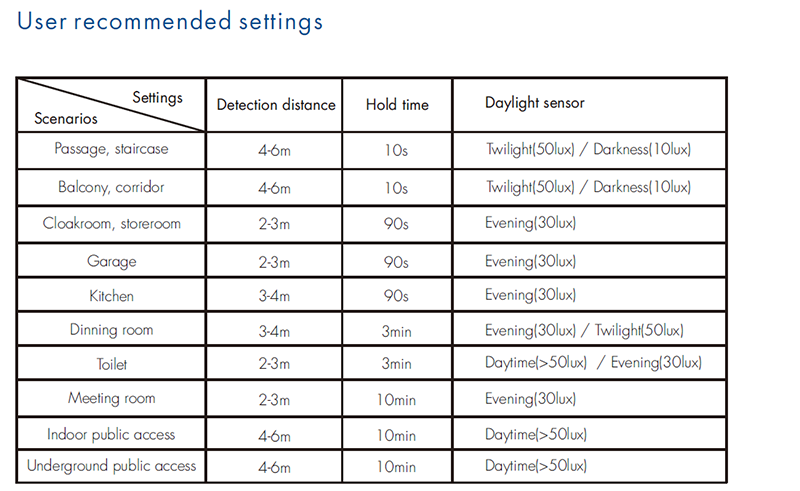The image size is (800, 491).
Task: Select the 'Meeting room' row label
Action: click(111, 398)
